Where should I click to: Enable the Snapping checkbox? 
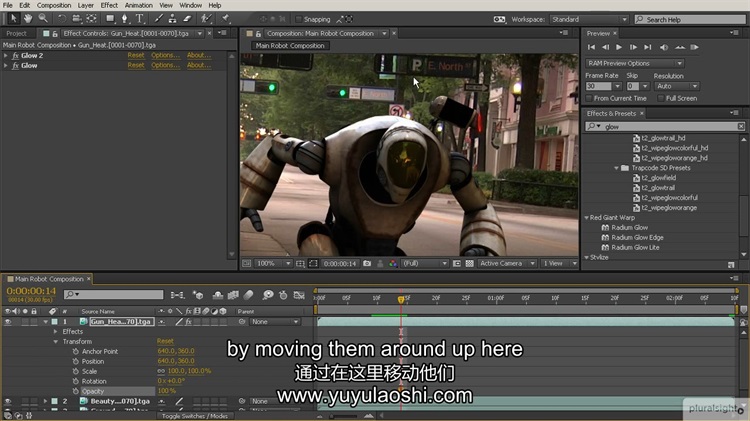tap(299, 19)
